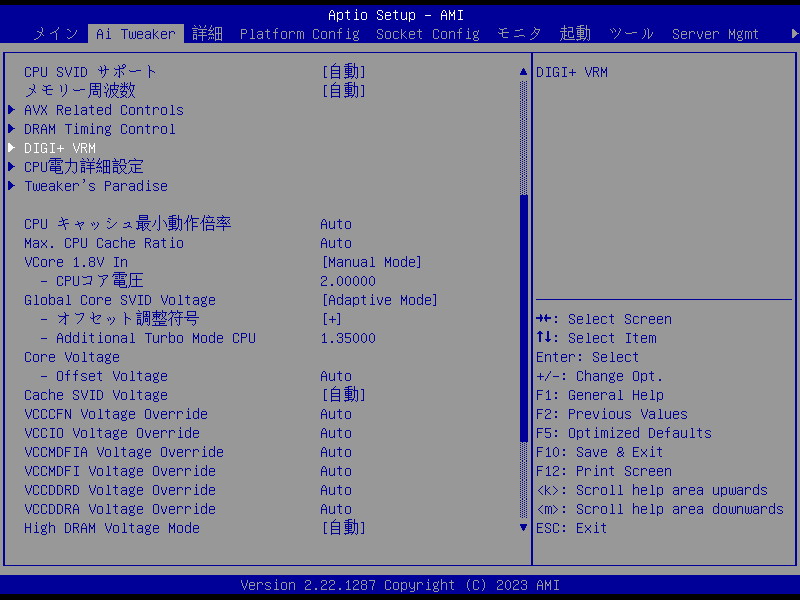Change High DRAM Voltage Mode [自動] option
The width and height of the screenshot is (800, 600).
[343, 528]
